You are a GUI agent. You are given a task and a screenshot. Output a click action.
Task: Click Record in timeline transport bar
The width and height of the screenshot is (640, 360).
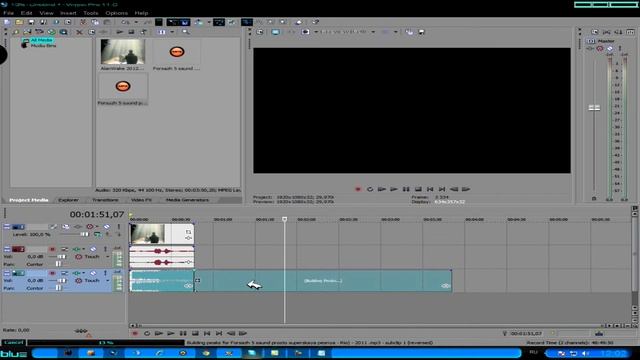tap(135, 333)
